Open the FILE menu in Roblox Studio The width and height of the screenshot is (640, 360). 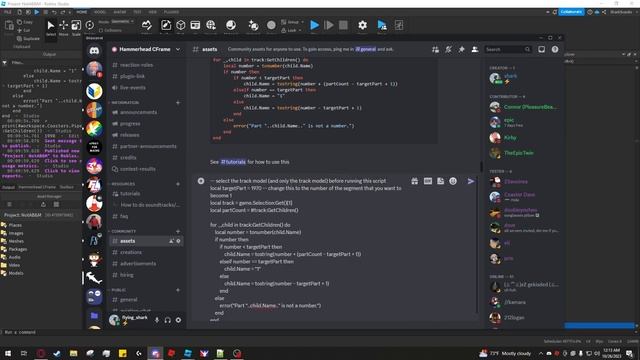(8, 12)
